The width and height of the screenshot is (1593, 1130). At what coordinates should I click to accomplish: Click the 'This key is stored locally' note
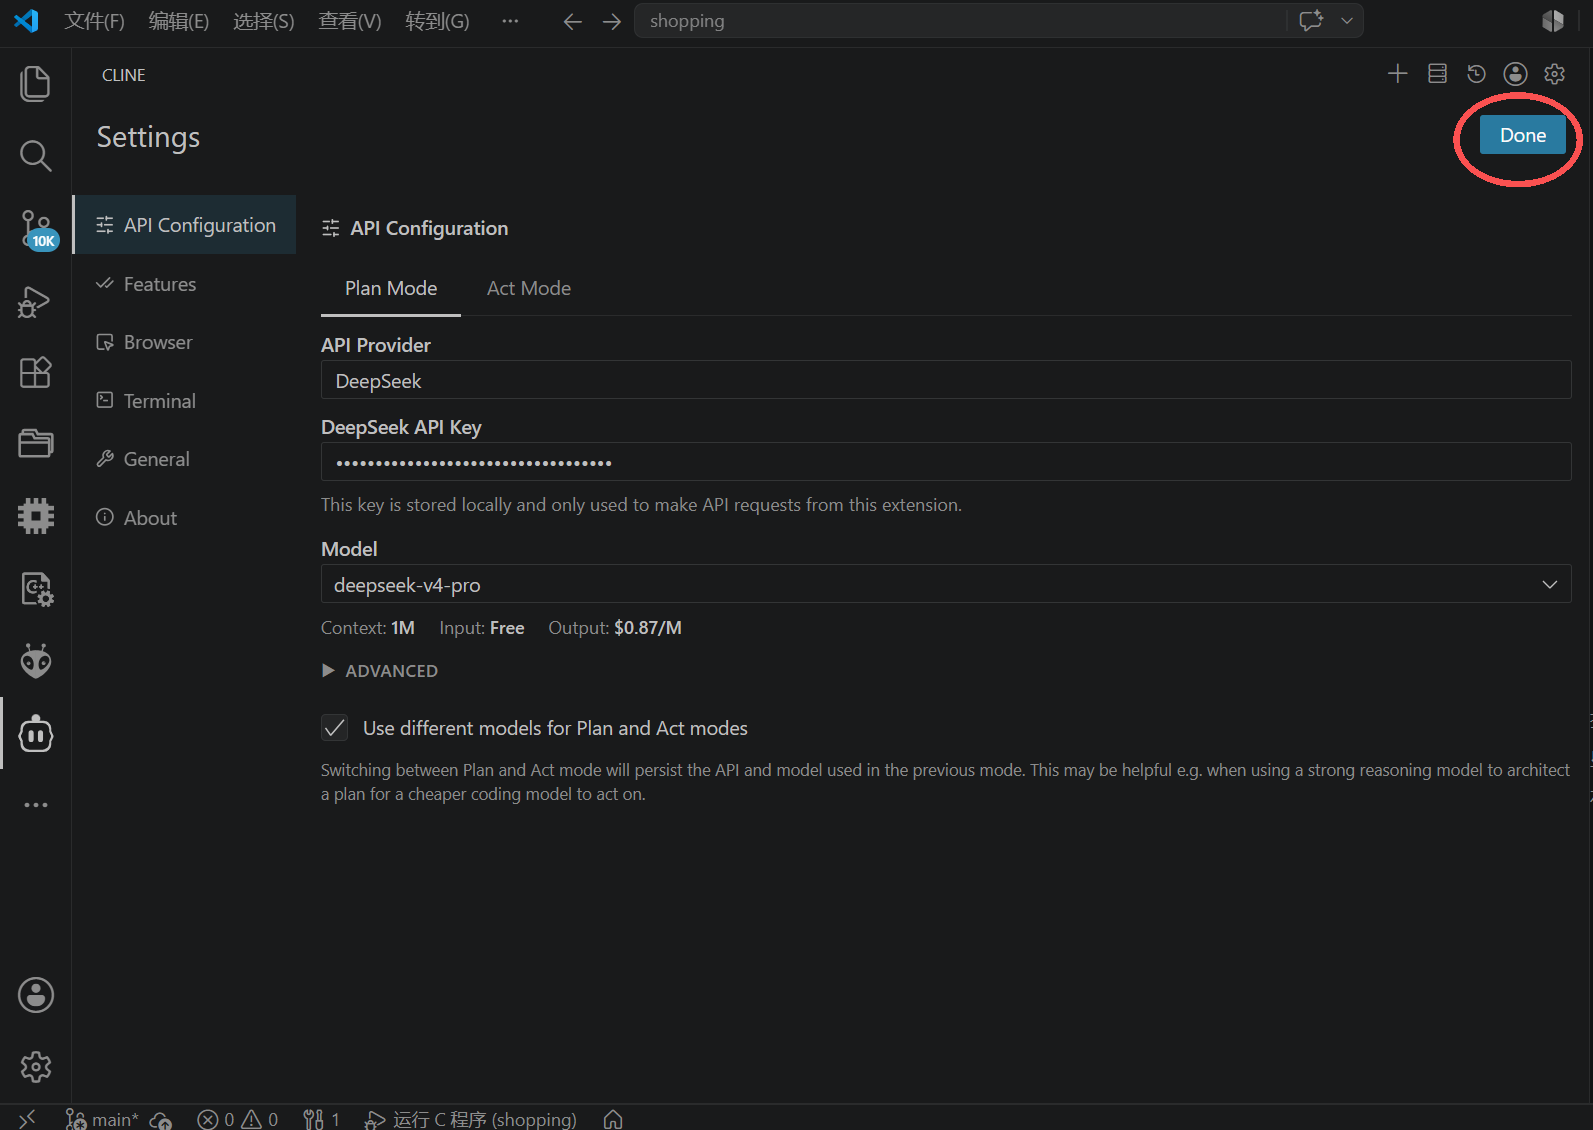coord(641,505)
